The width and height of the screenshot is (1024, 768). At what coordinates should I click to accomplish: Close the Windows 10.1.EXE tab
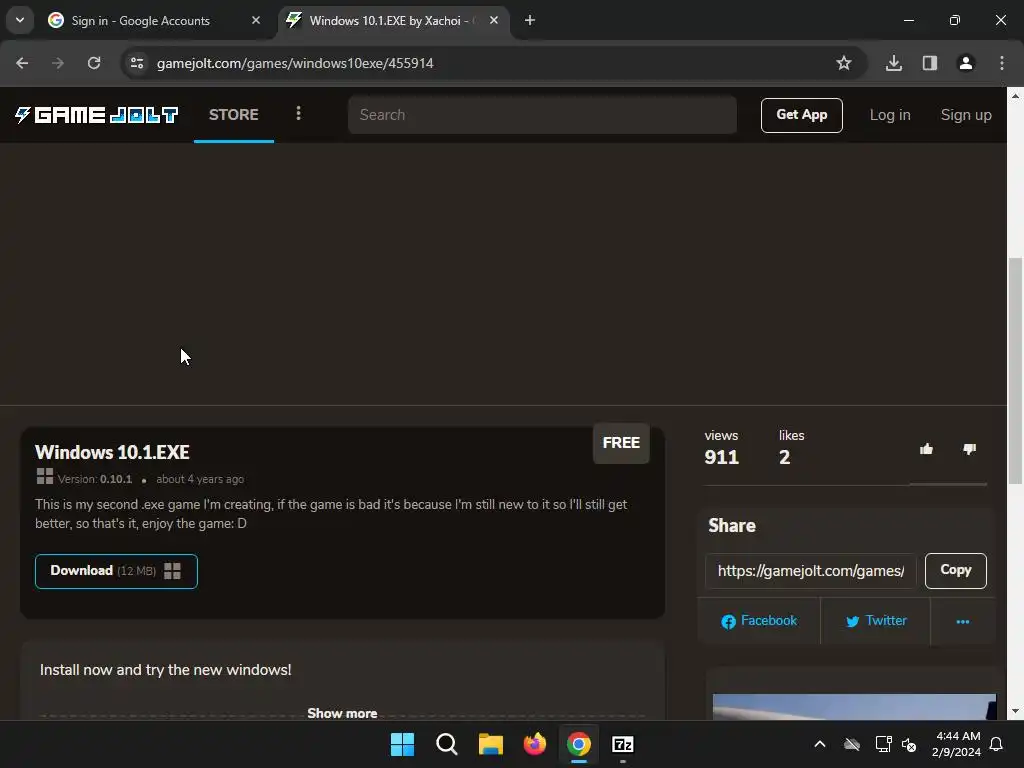coord(494,20)
